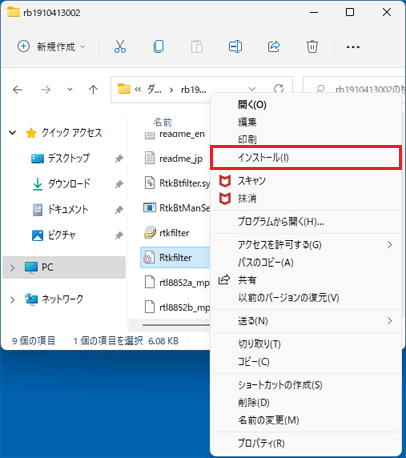Click the 名前 column header
406x458 pixels.
coord(162,122)
